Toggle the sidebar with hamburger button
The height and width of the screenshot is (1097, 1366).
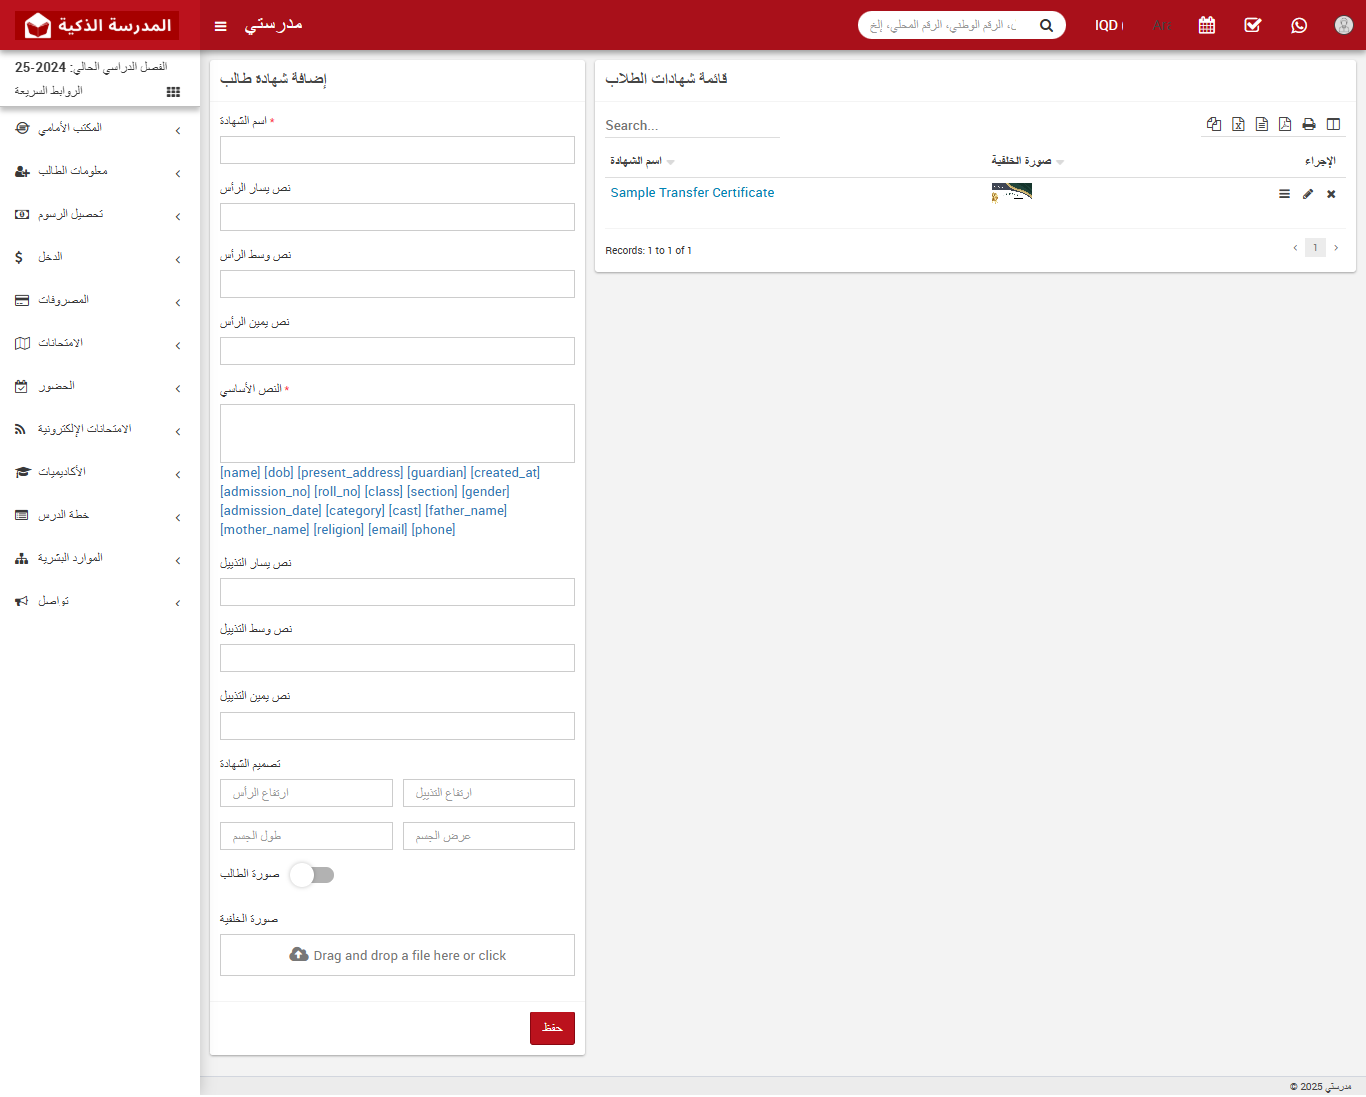click(221, 26)
